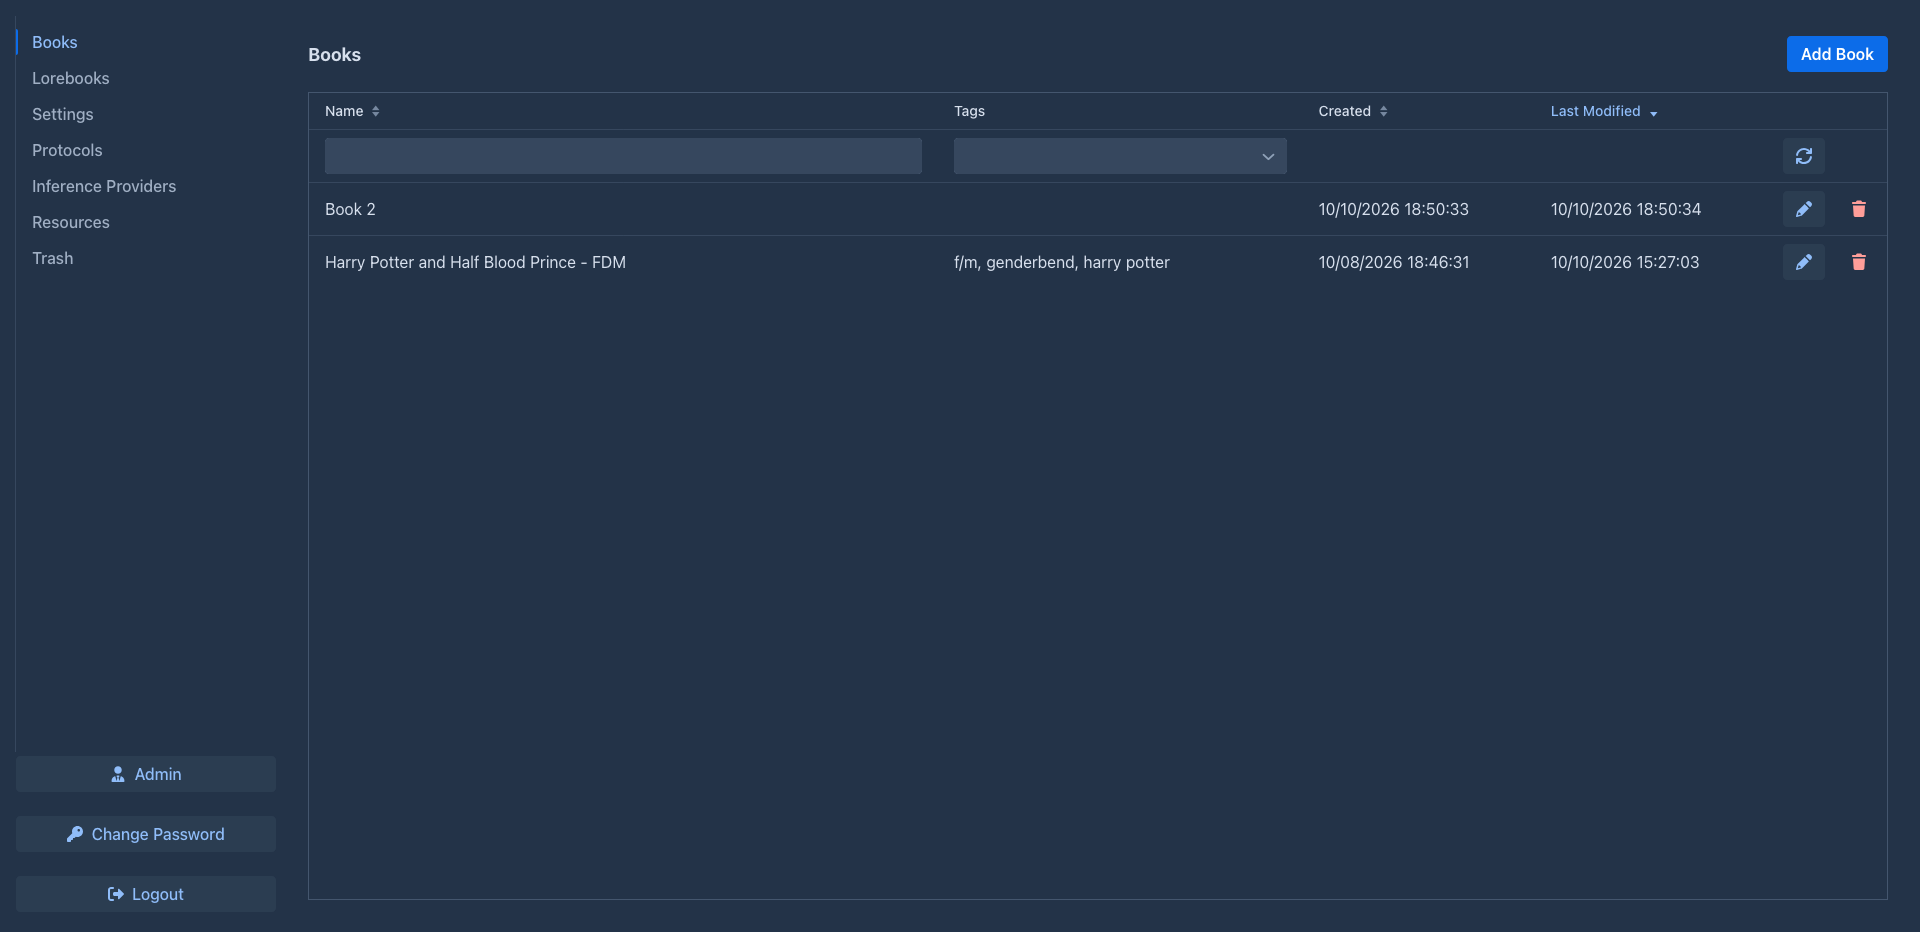Screen dimensions: 1920x932
Task: Click modified date '10/10/2026 15:27:03'
Action: [1625, 262]
